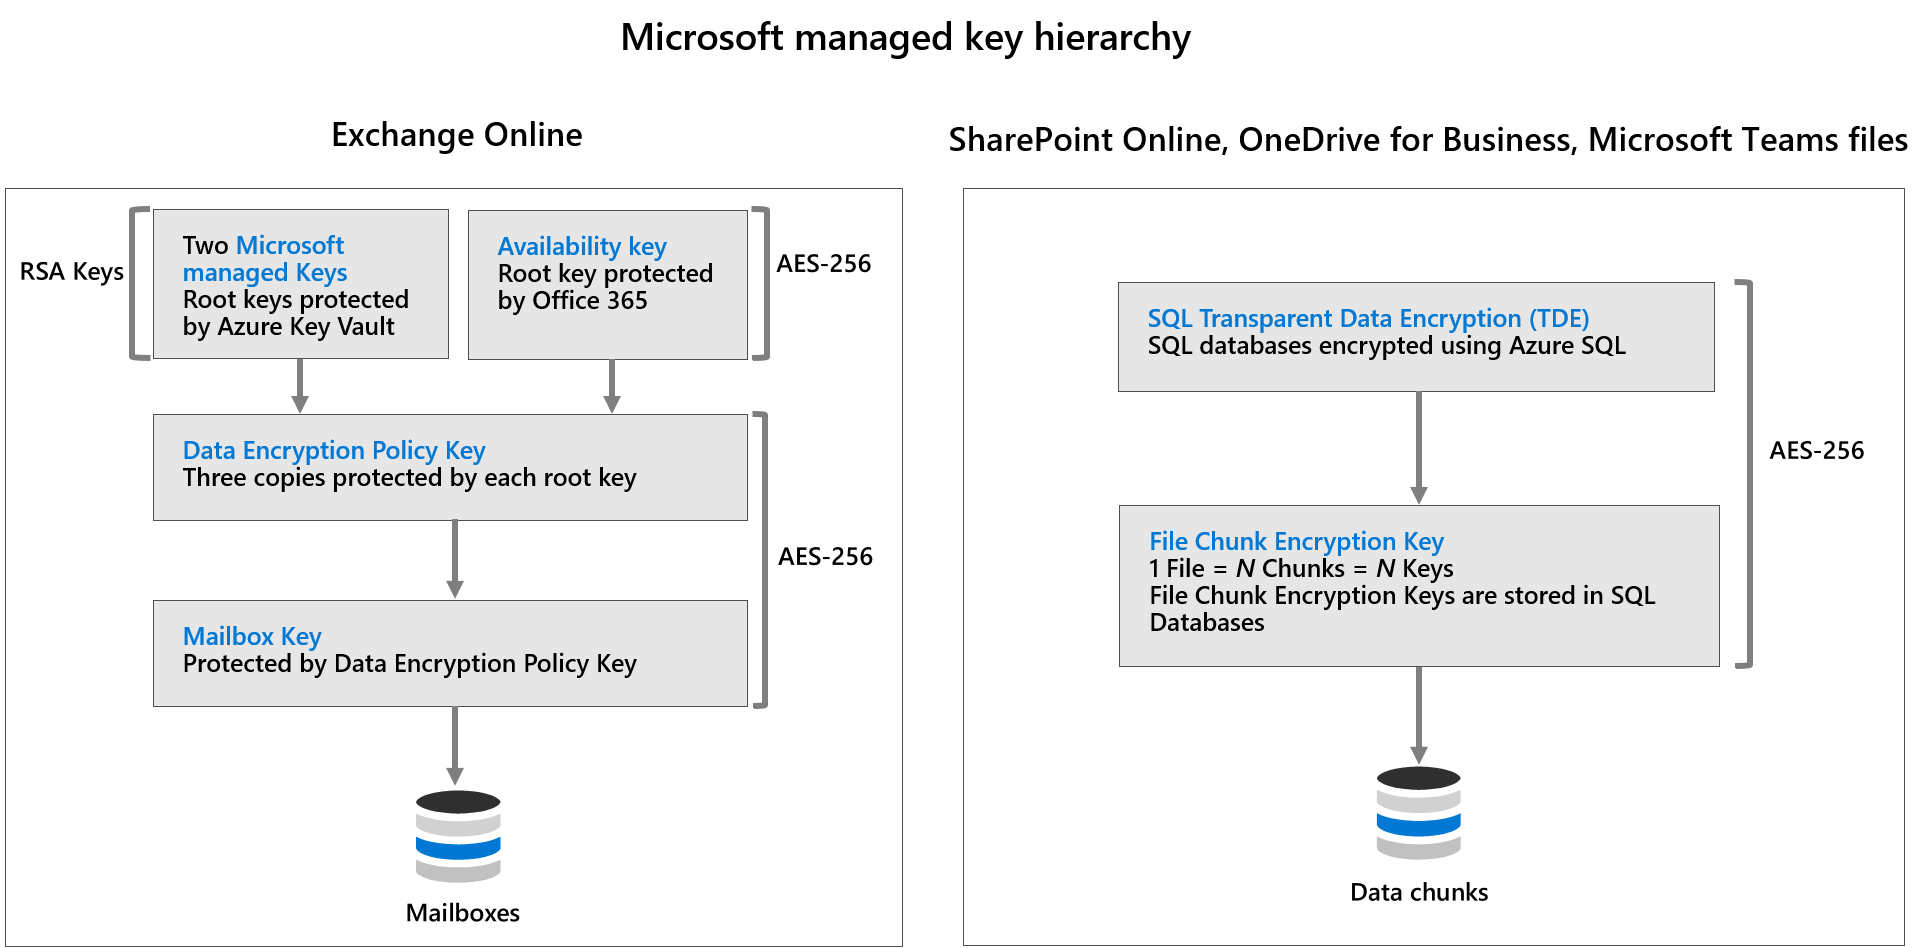Click 'Root key protected by Office 365' text

(605, 287)
